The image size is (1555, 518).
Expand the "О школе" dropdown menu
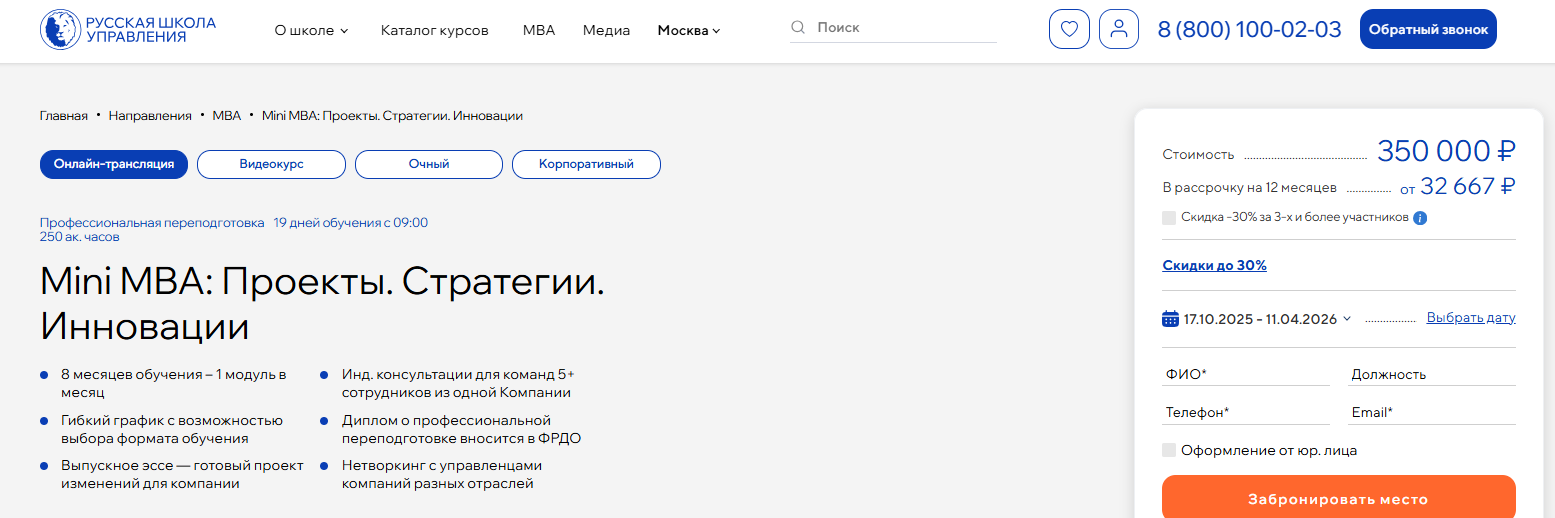point(311,30)
